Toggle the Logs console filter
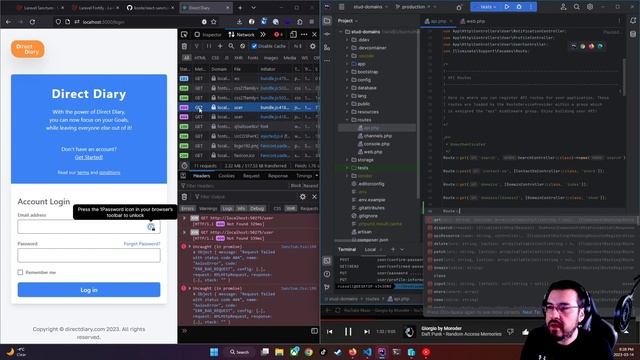The image size is (640, 360). 227,209
